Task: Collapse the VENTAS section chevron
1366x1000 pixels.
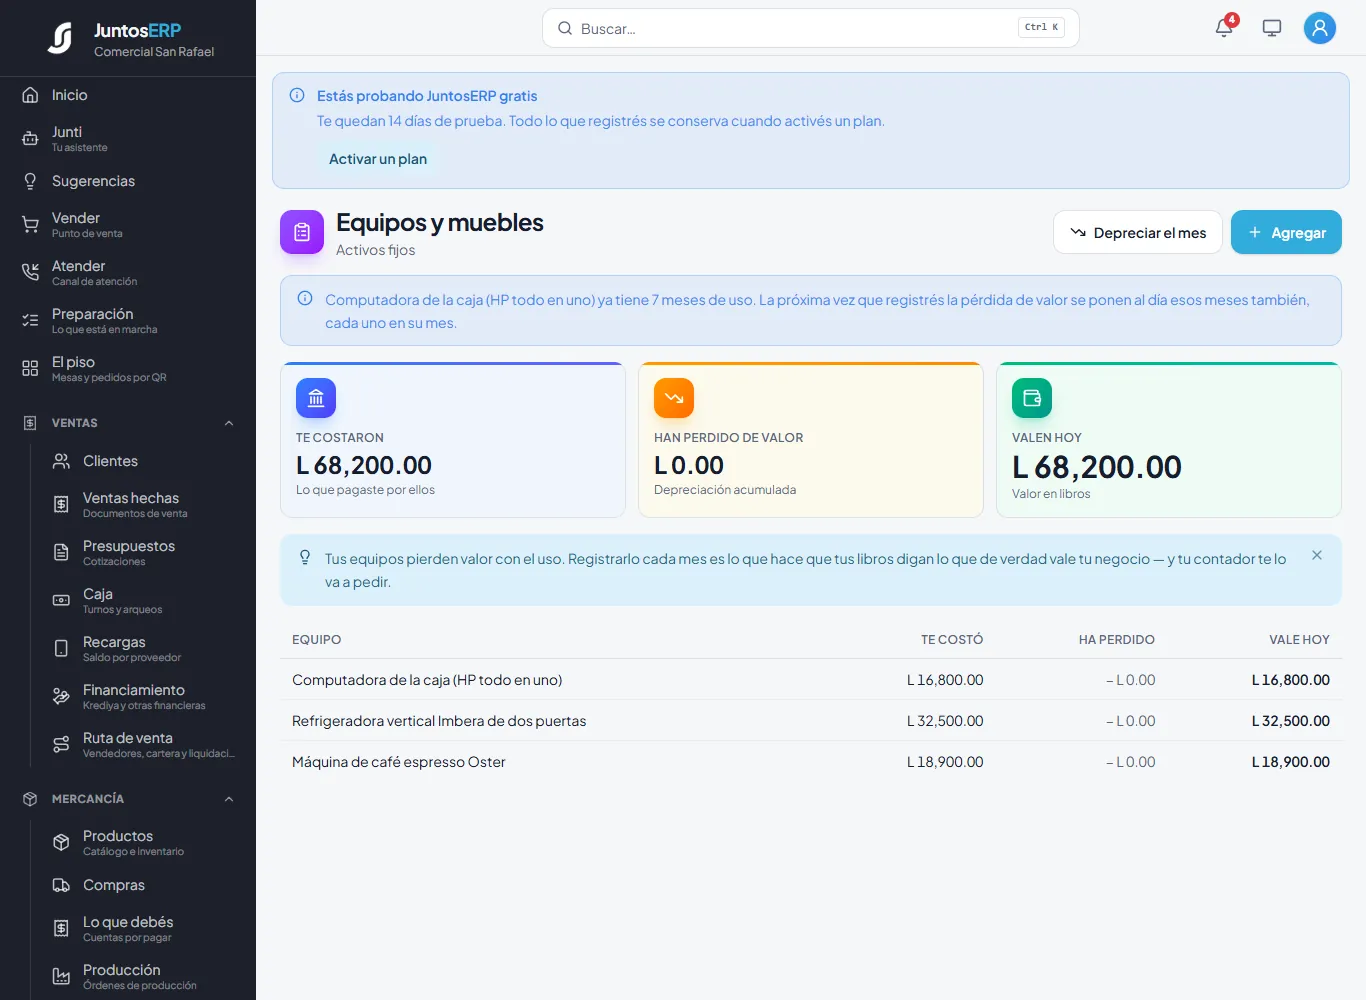Action: click(x=229, y=423)
